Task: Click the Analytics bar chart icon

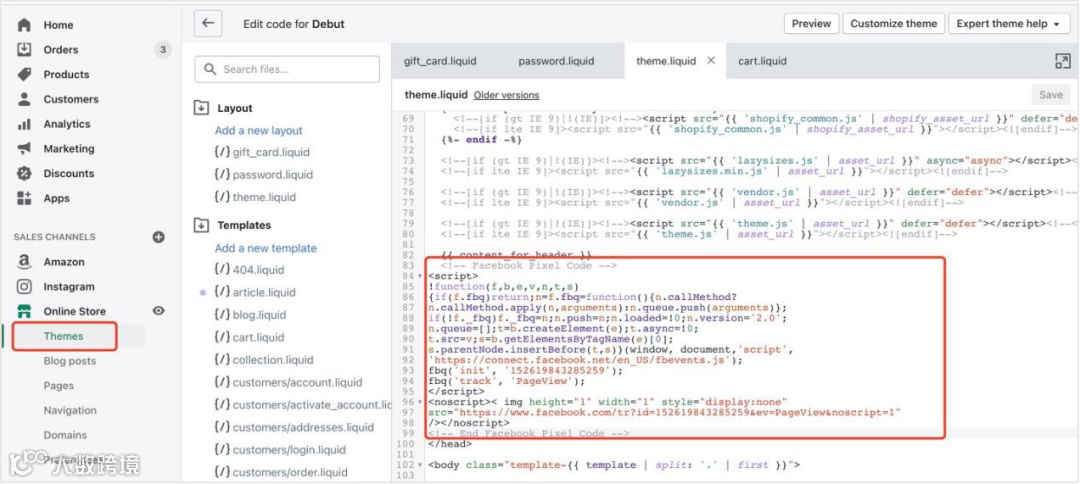Action: click(x=24, y=124)
